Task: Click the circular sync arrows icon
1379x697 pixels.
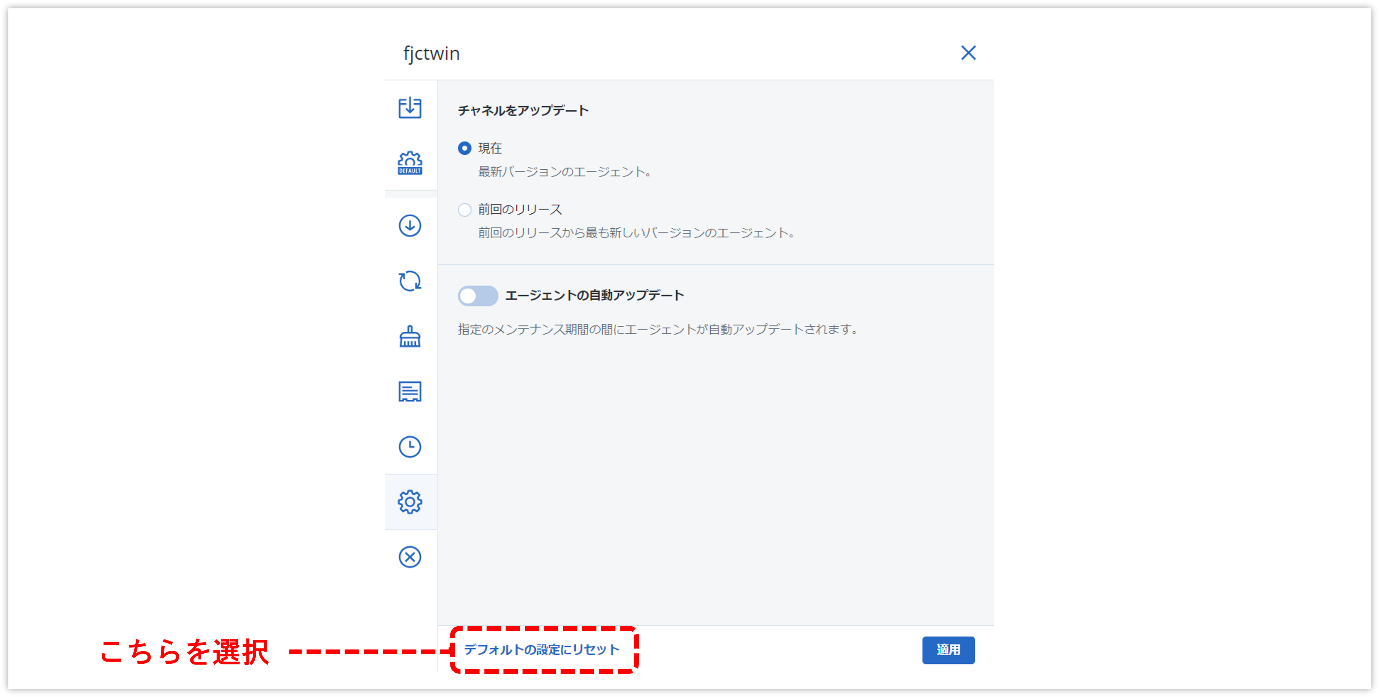Action: (410, 281)
